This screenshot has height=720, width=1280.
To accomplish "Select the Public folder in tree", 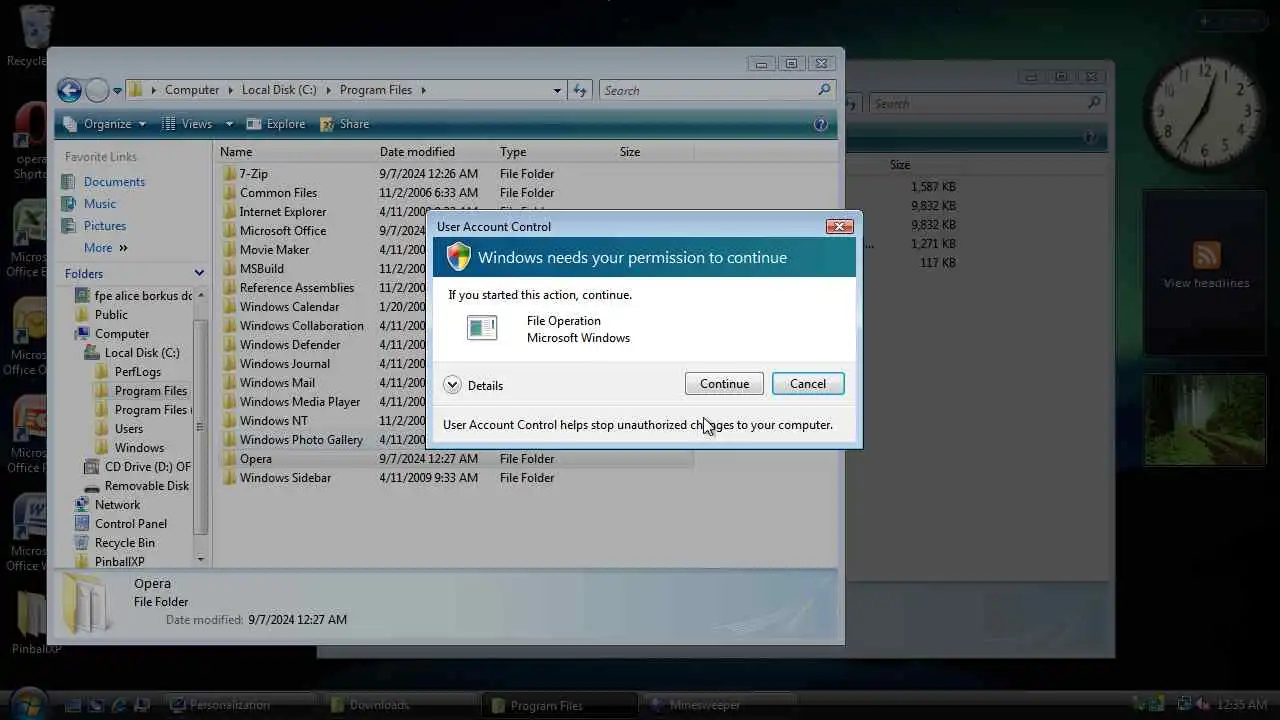I will pyautogui.click(x=111, y=315).
